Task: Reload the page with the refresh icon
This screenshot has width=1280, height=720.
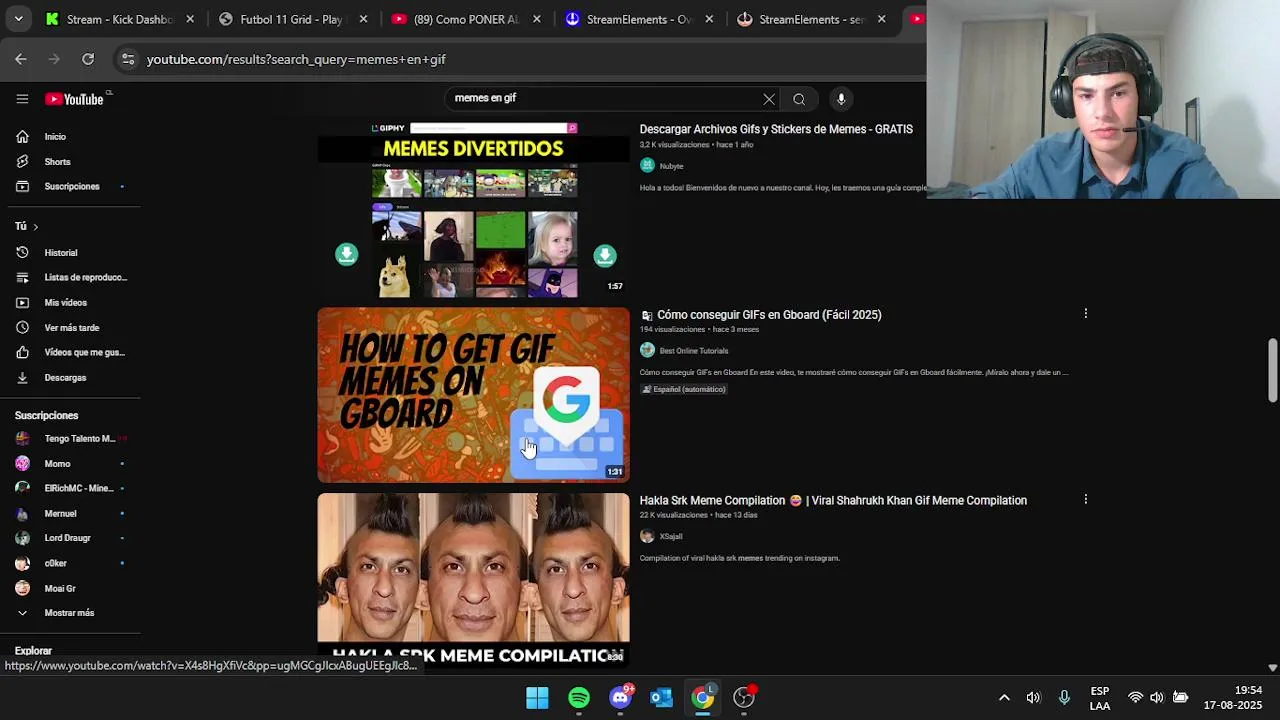Action: click(88, 59)
